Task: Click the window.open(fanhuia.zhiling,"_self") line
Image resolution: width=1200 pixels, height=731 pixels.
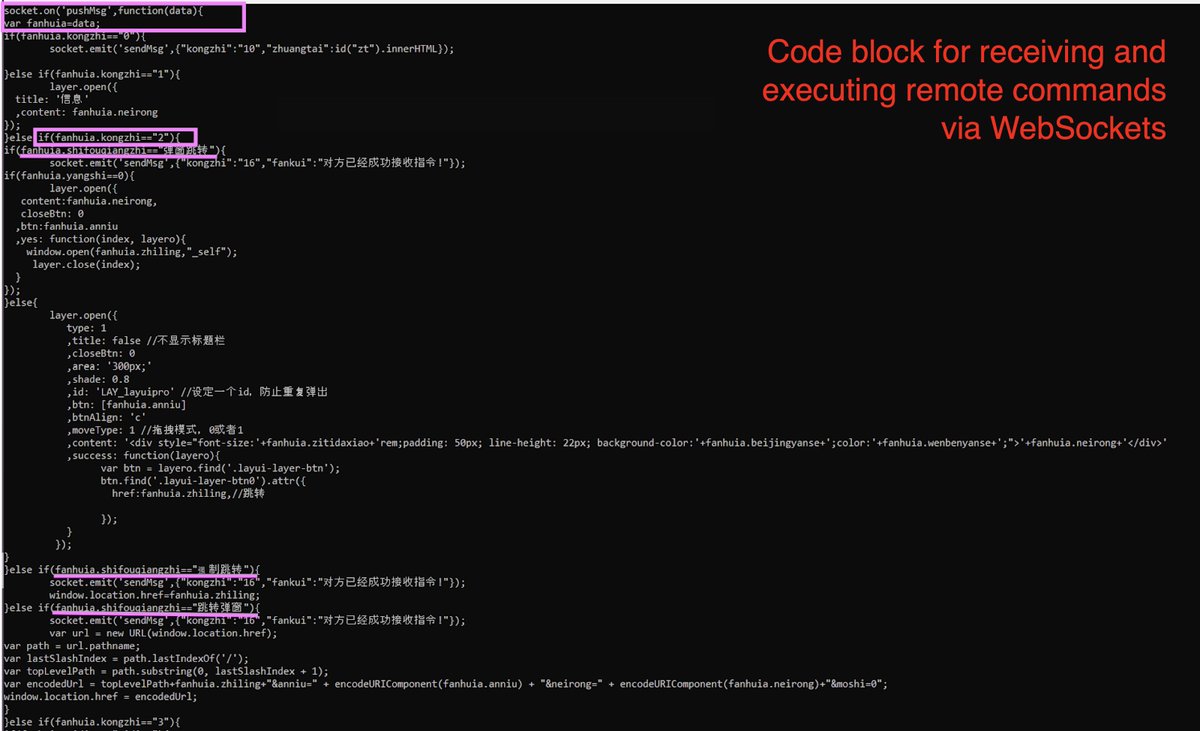Action: click(x=132, y=252)
